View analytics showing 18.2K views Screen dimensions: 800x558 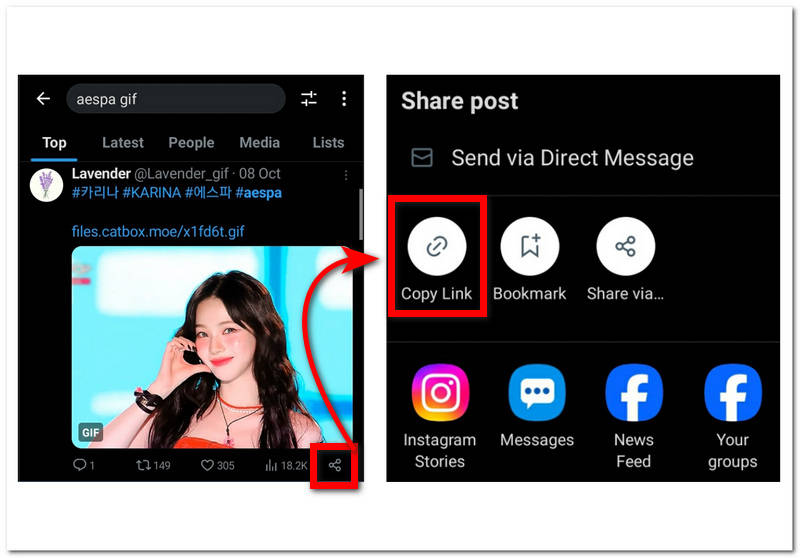(x=286, y=465)
